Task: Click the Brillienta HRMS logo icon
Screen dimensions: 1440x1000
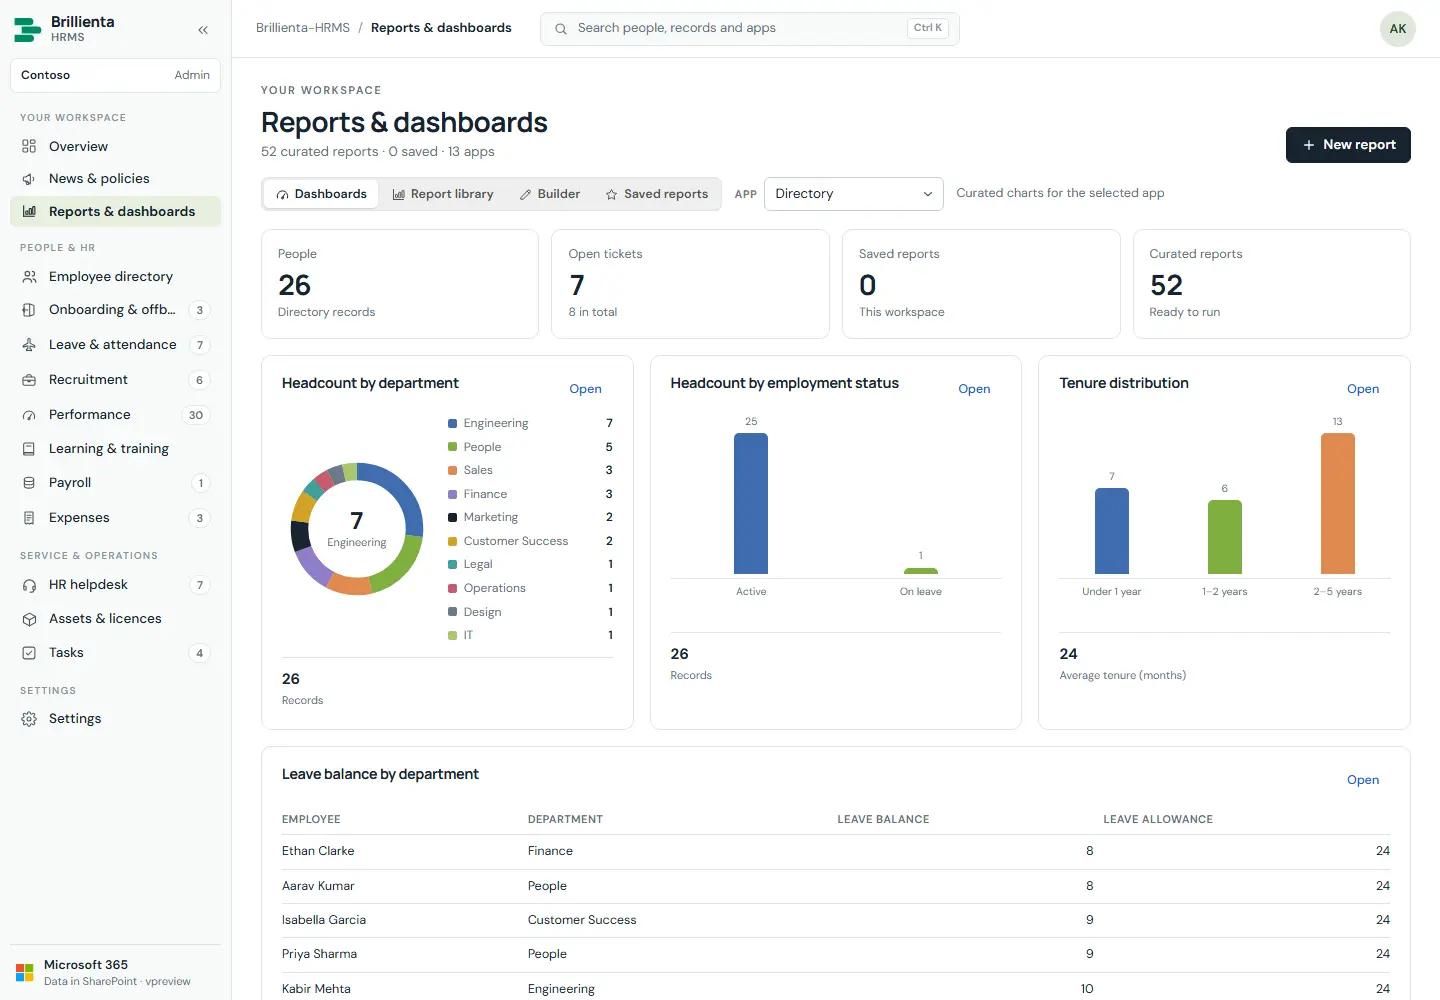Action: [27, 29]
